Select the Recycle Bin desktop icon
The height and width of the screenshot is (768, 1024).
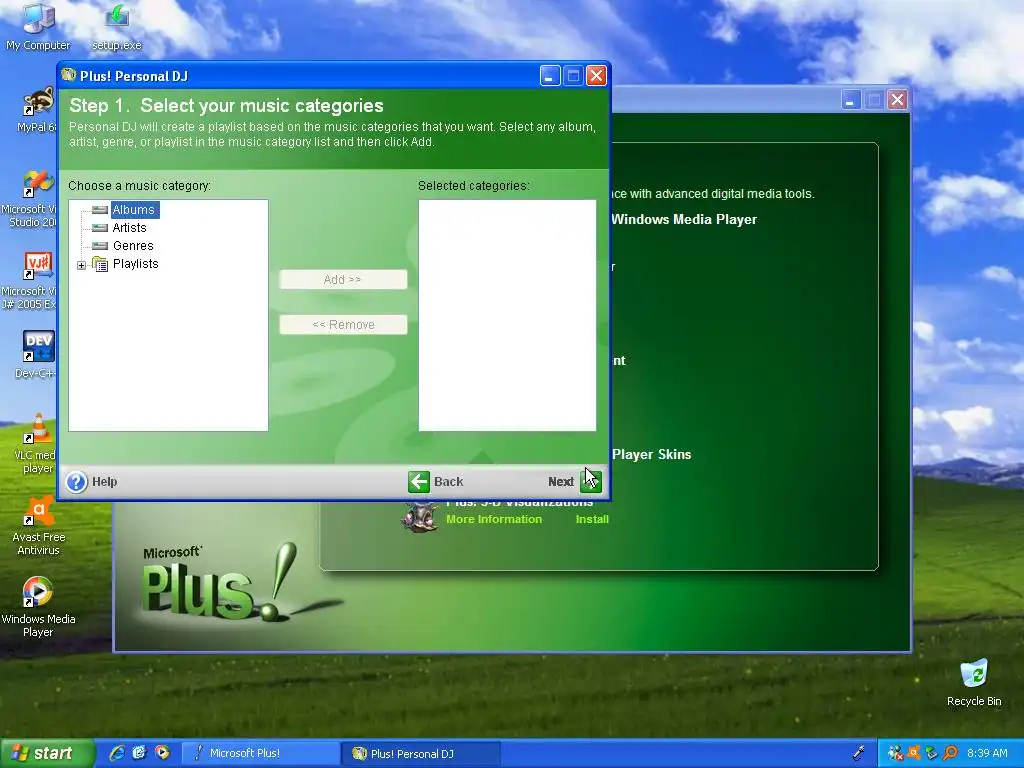(974, 682)
